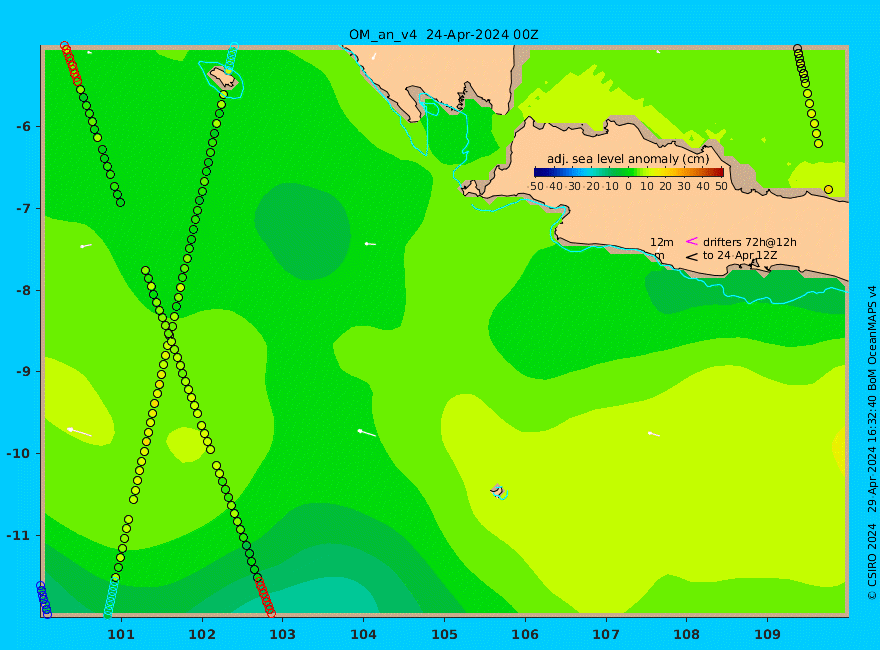Click the -8 latitude axis label

click(24, 290)
